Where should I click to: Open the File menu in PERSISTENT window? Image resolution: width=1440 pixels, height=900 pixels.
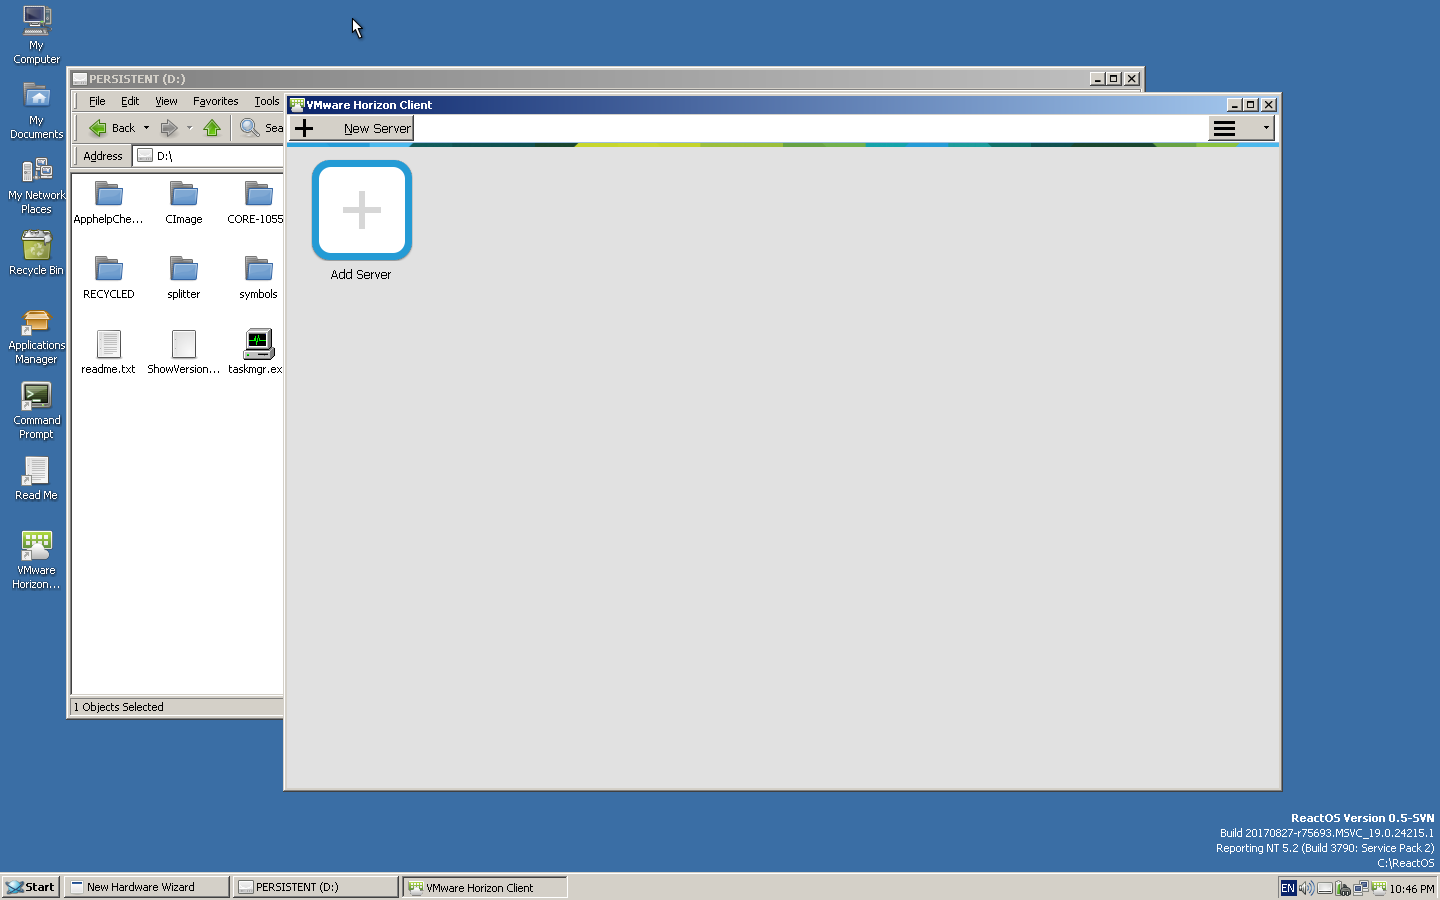[x=97, y=101]
